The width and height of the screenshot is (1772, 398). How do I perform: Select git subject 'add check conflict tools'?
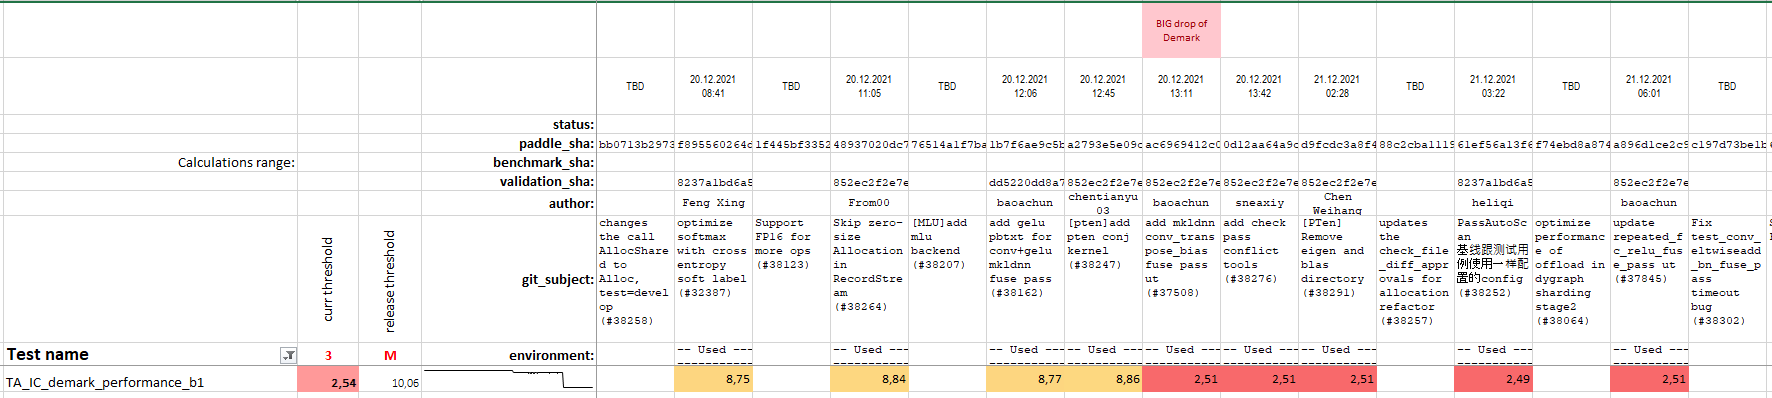1259,279
